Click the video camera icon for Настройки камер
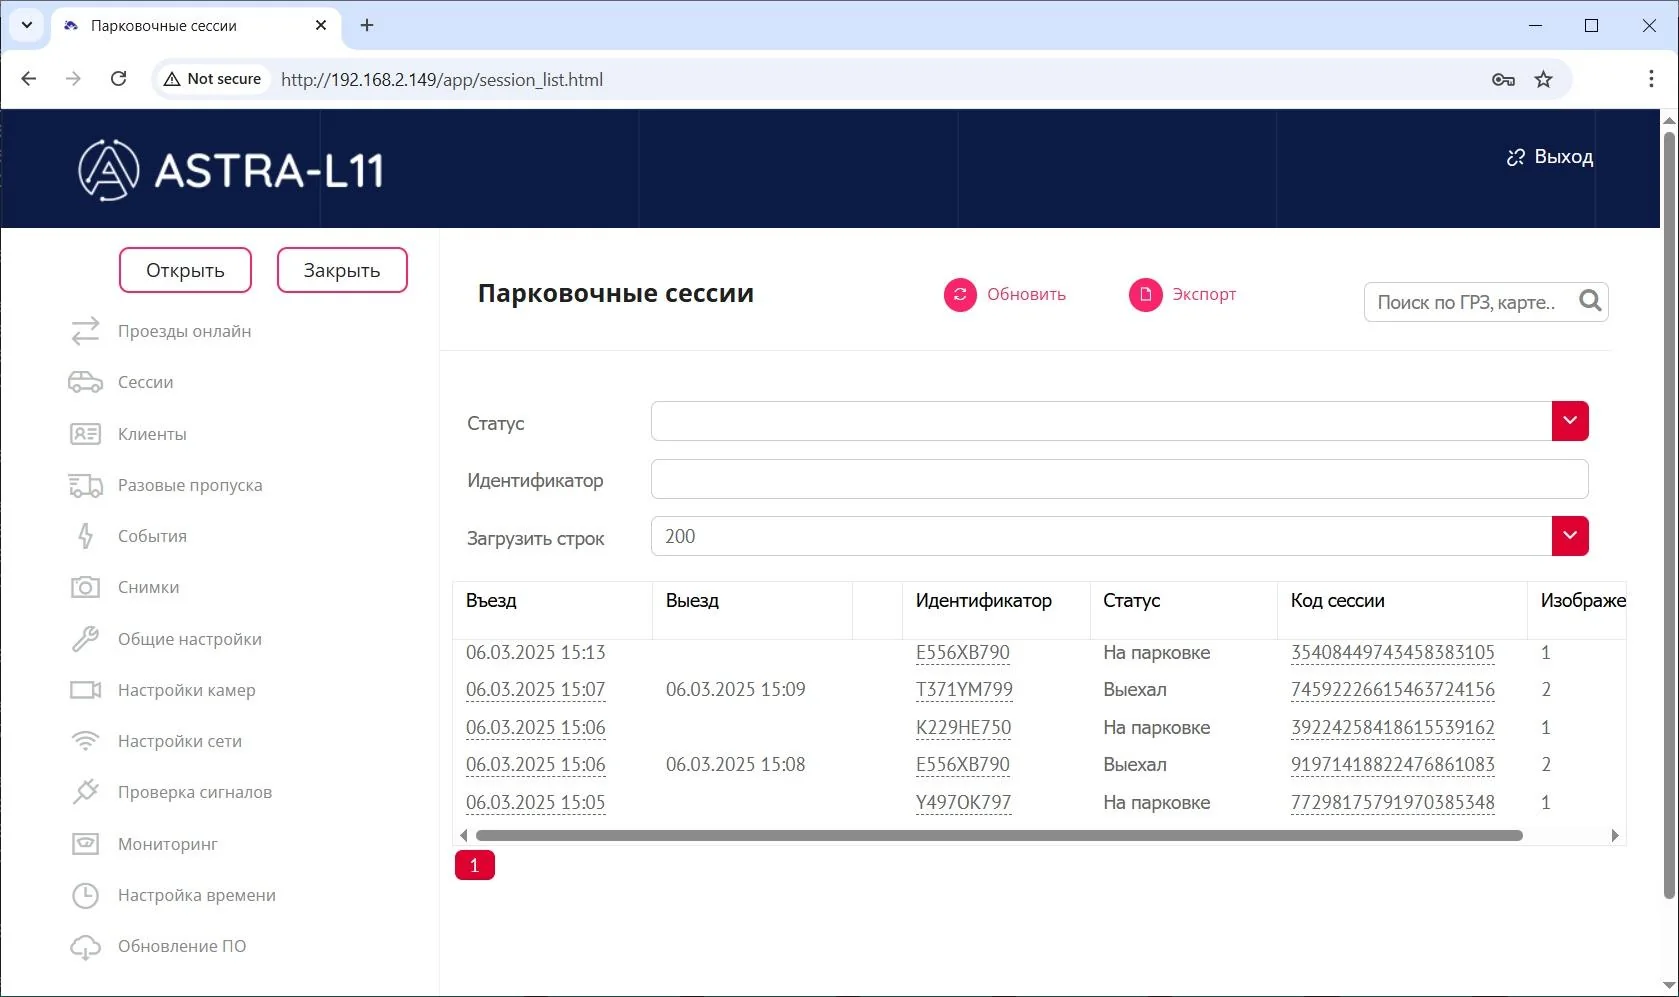Screen dimensions: 1679x997 (85, 690)
